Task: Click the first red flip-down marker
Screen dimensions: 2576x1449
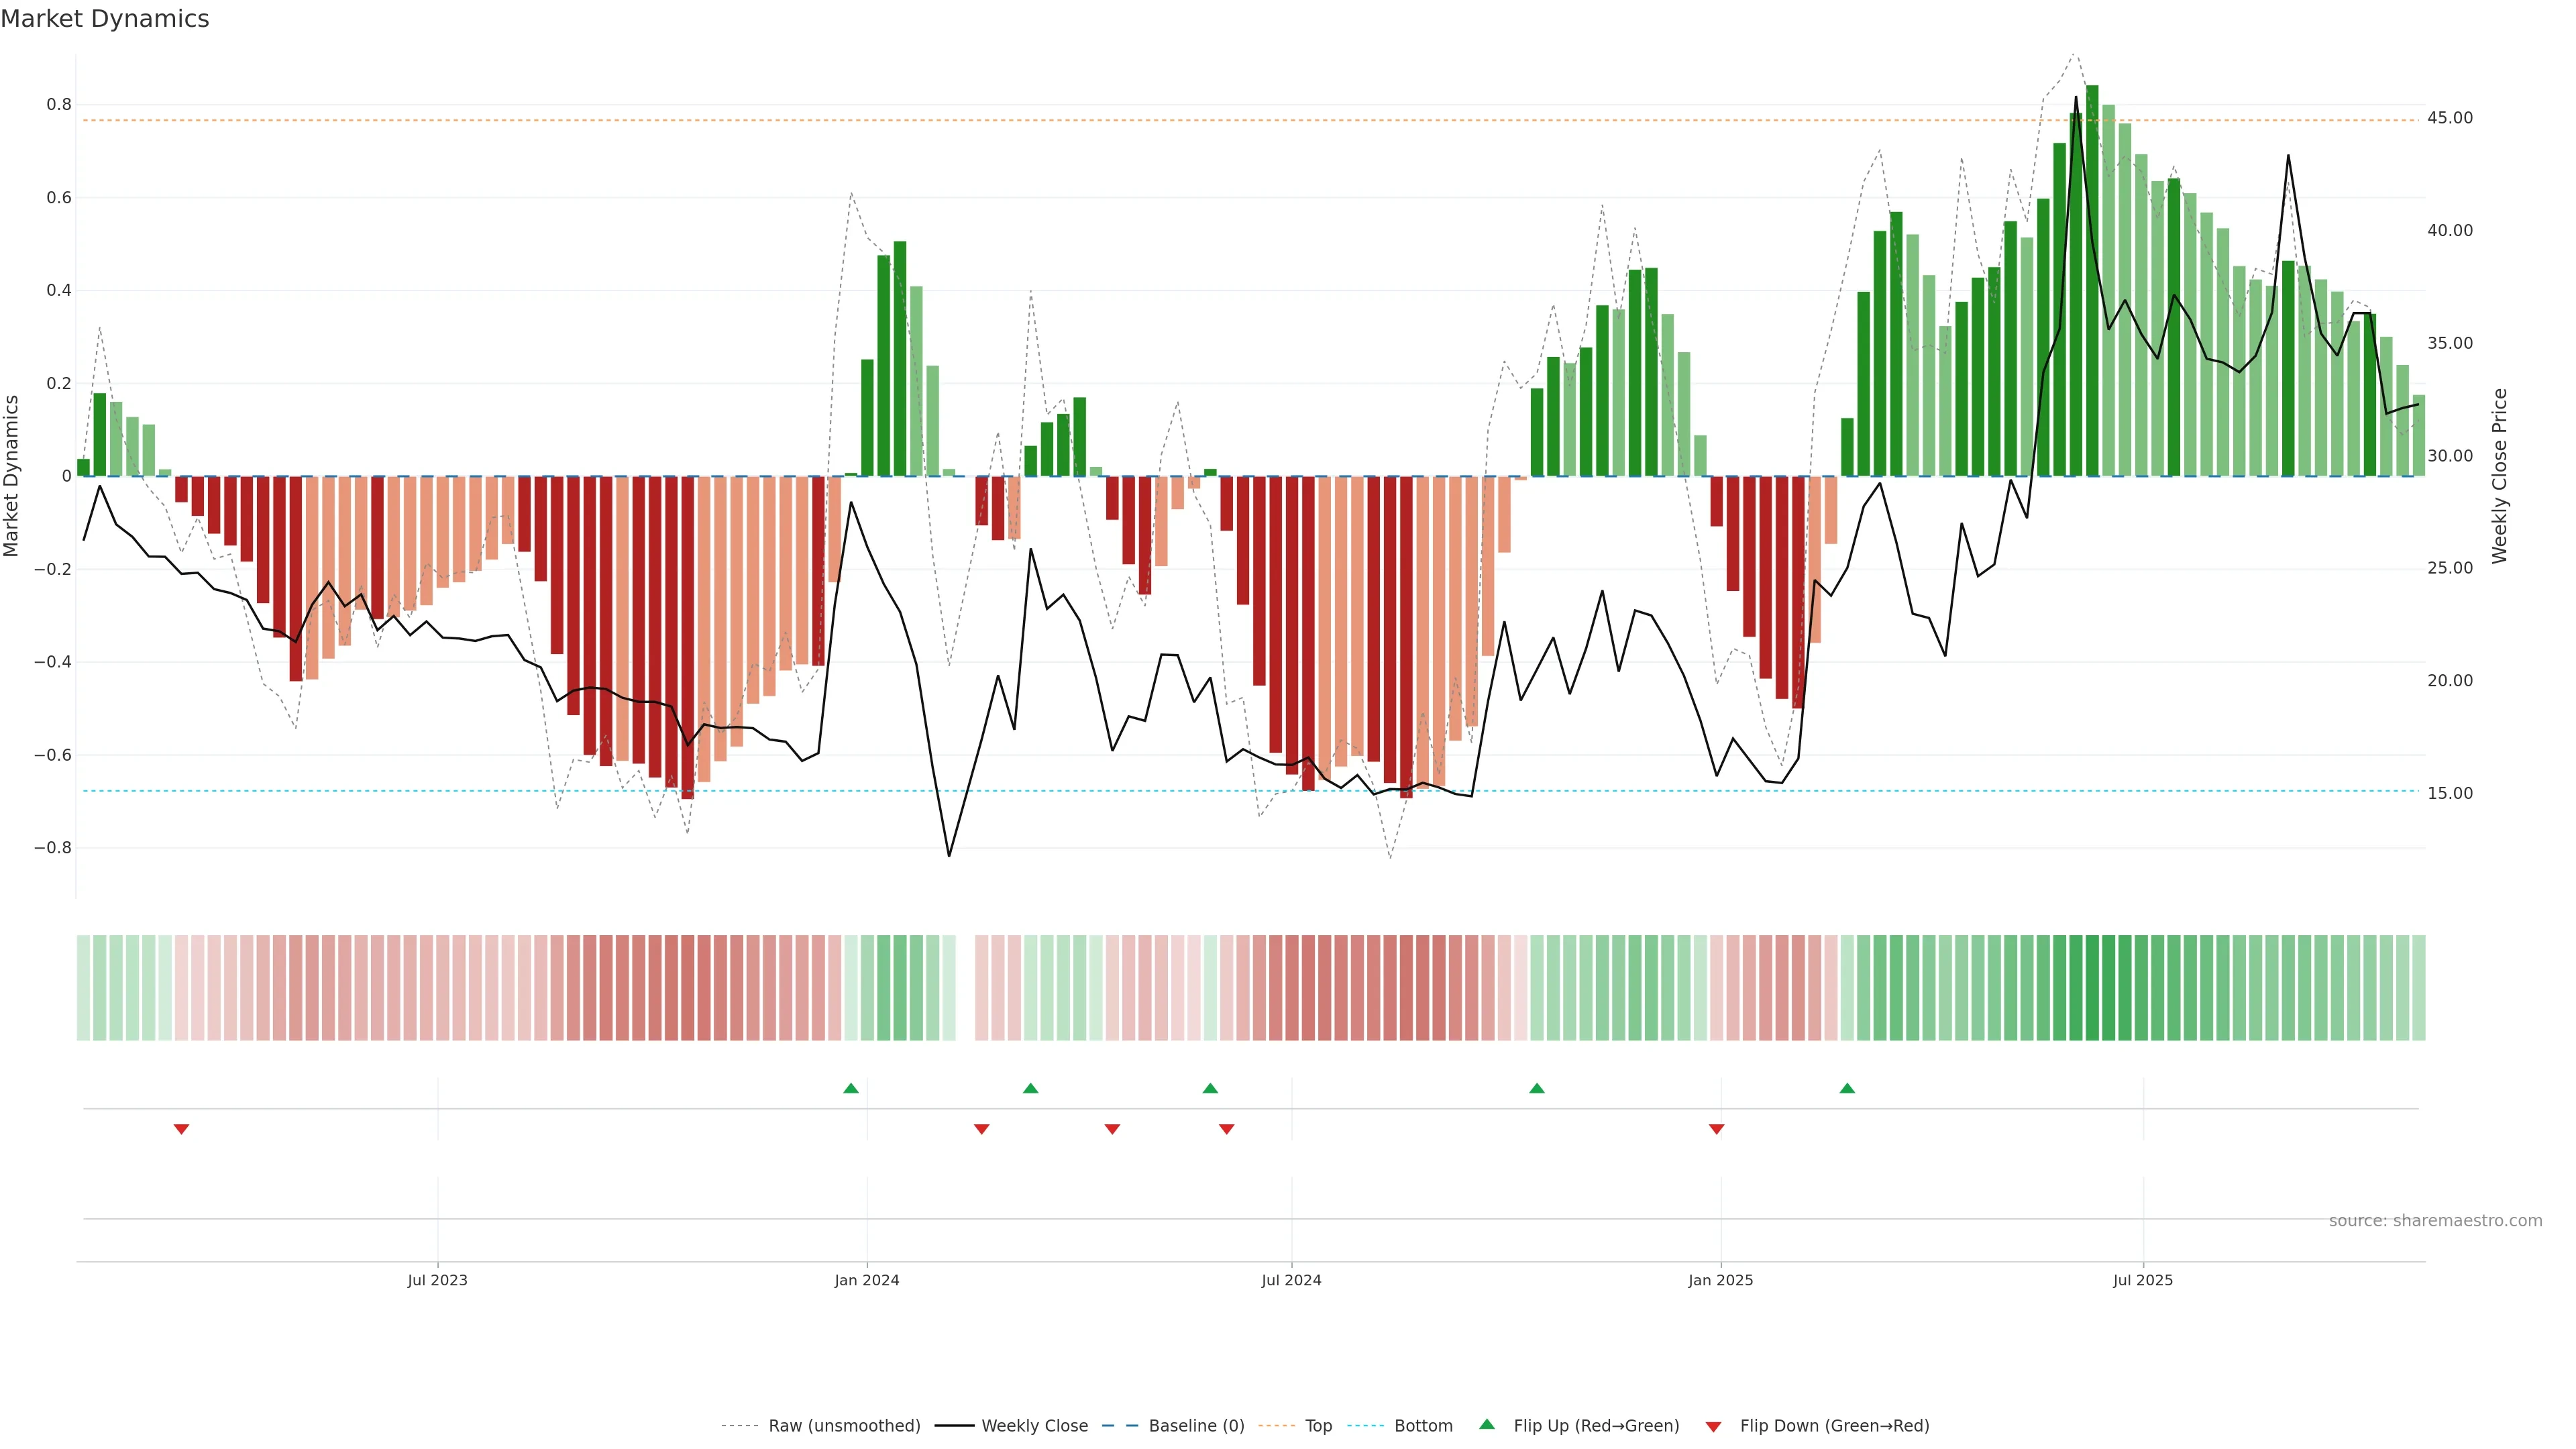Action: point(181,1129)
